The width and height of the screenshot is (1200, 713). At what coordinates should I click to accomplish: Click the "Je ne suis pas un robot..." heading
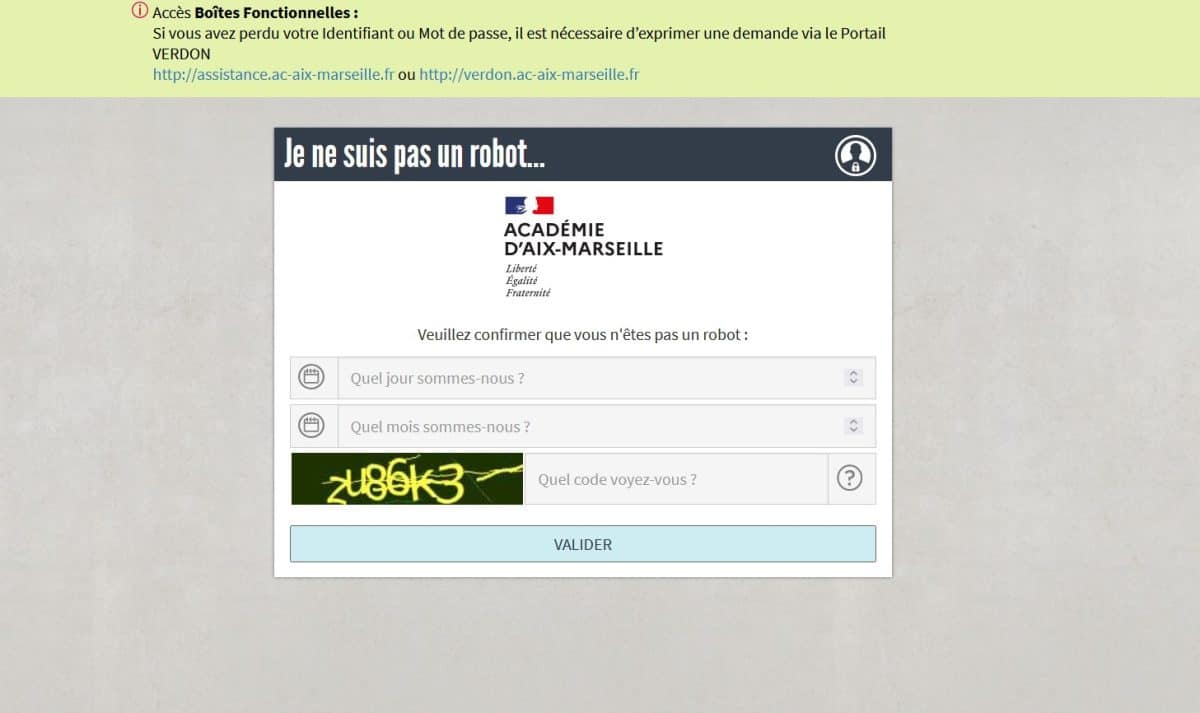point(414,155)
